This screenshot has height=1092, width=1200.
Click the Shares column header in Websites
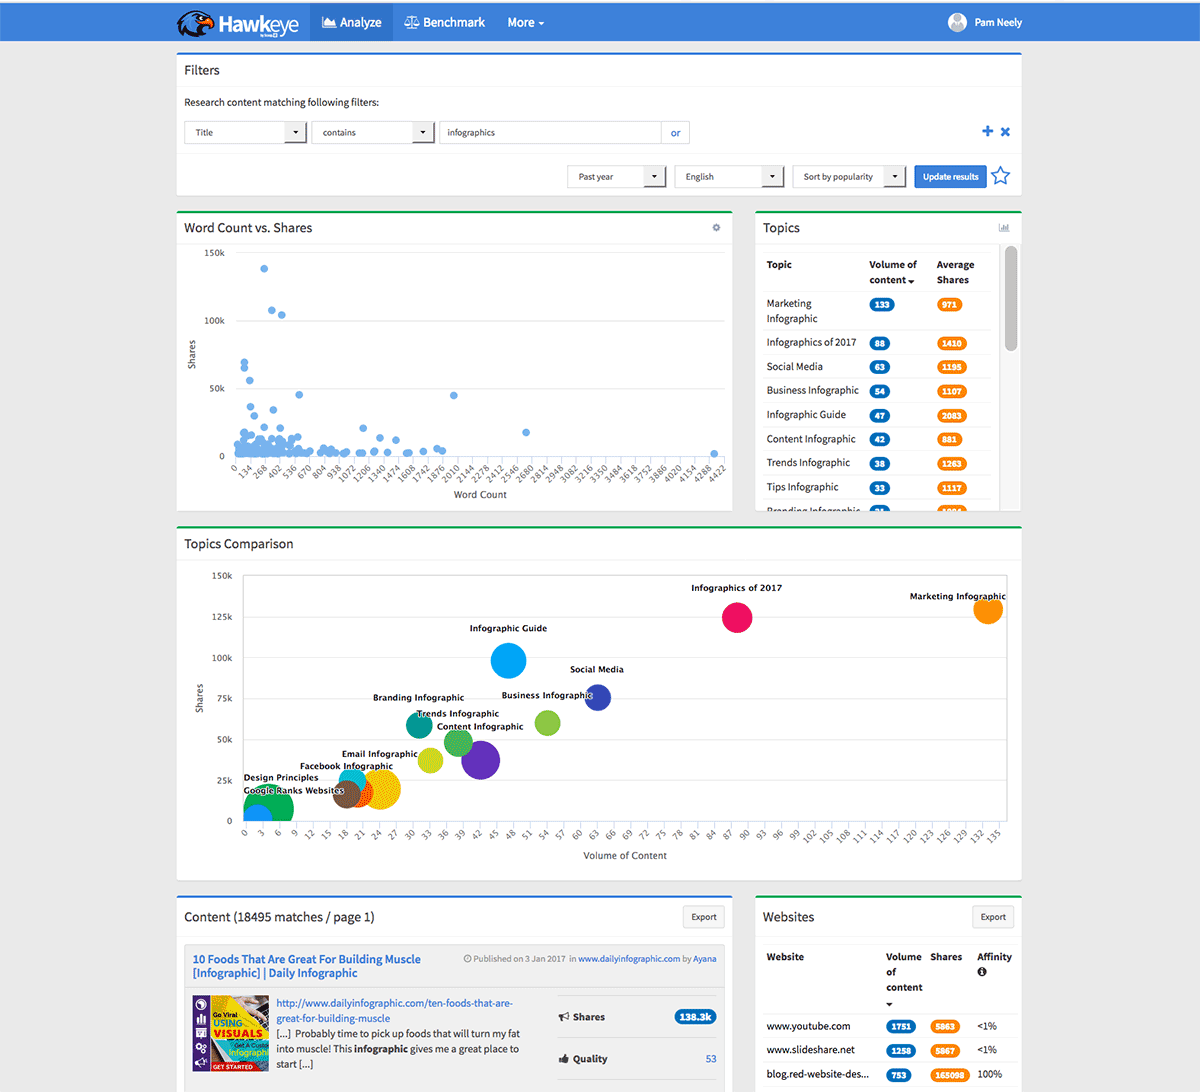point(946,957)
